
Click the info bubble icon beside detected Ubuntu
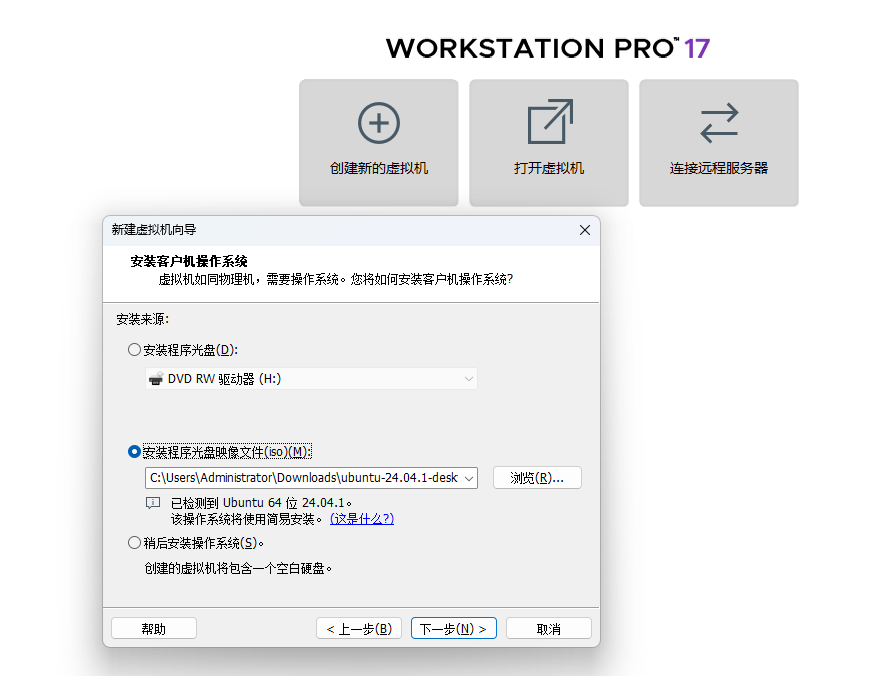(153, 503)
